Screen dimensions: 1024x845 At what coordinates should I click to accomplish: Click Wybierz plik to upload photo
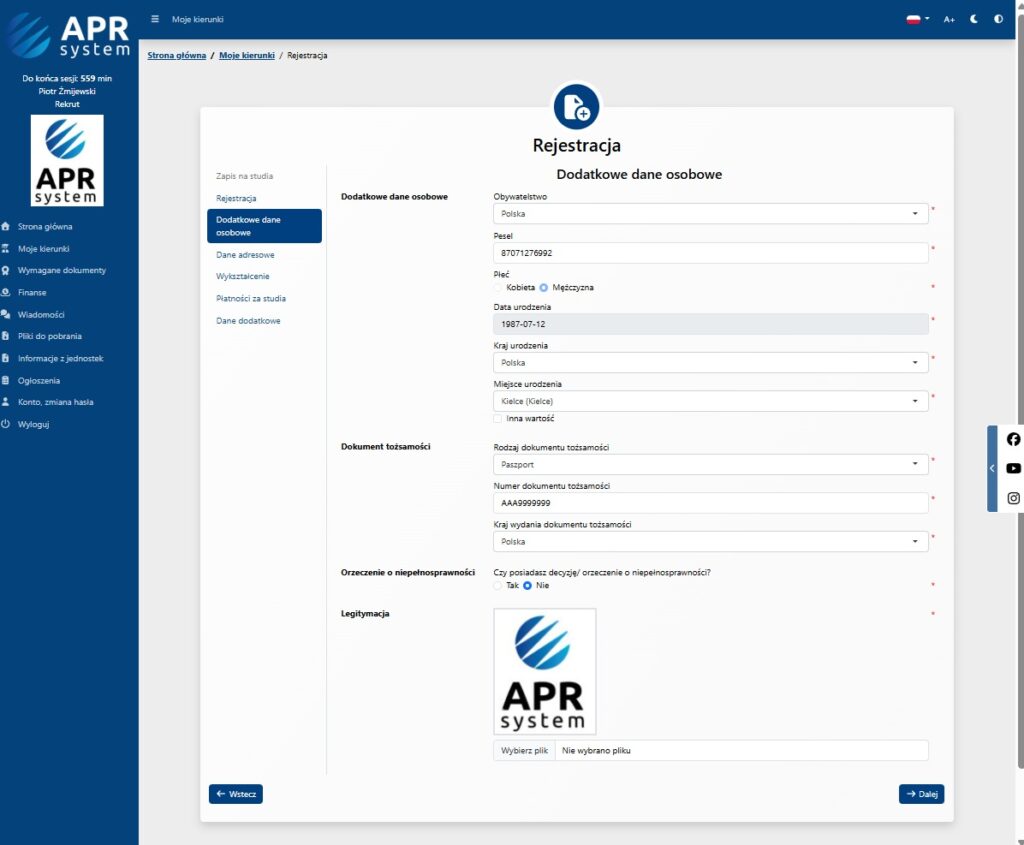525,750
